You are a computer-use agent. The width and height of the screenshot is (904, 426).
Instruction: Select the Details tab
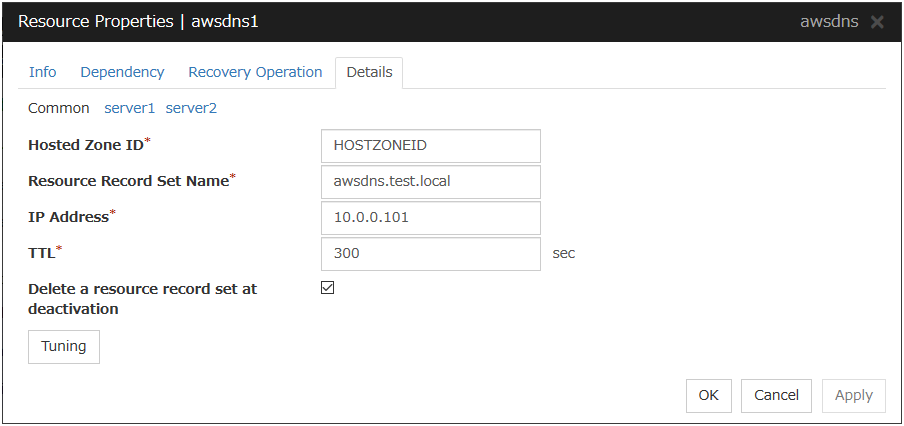tap(369, 72)
